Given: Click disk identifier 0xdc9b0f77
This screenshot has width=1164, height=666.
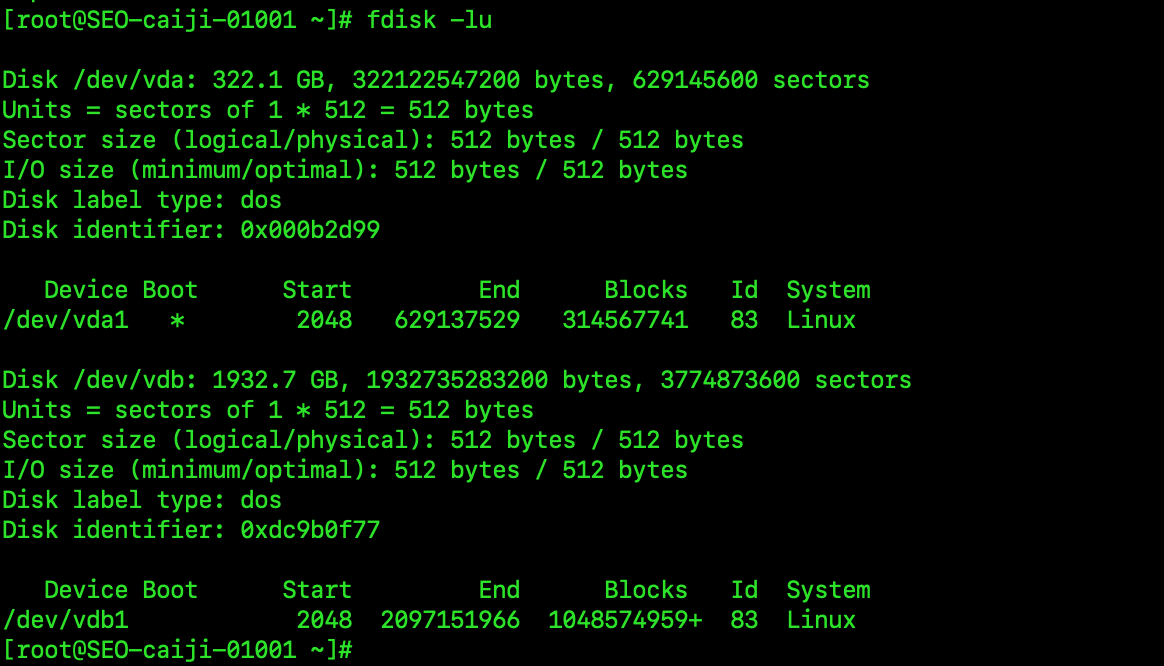Looking at the screenshot, I should (x=310, y=530).
